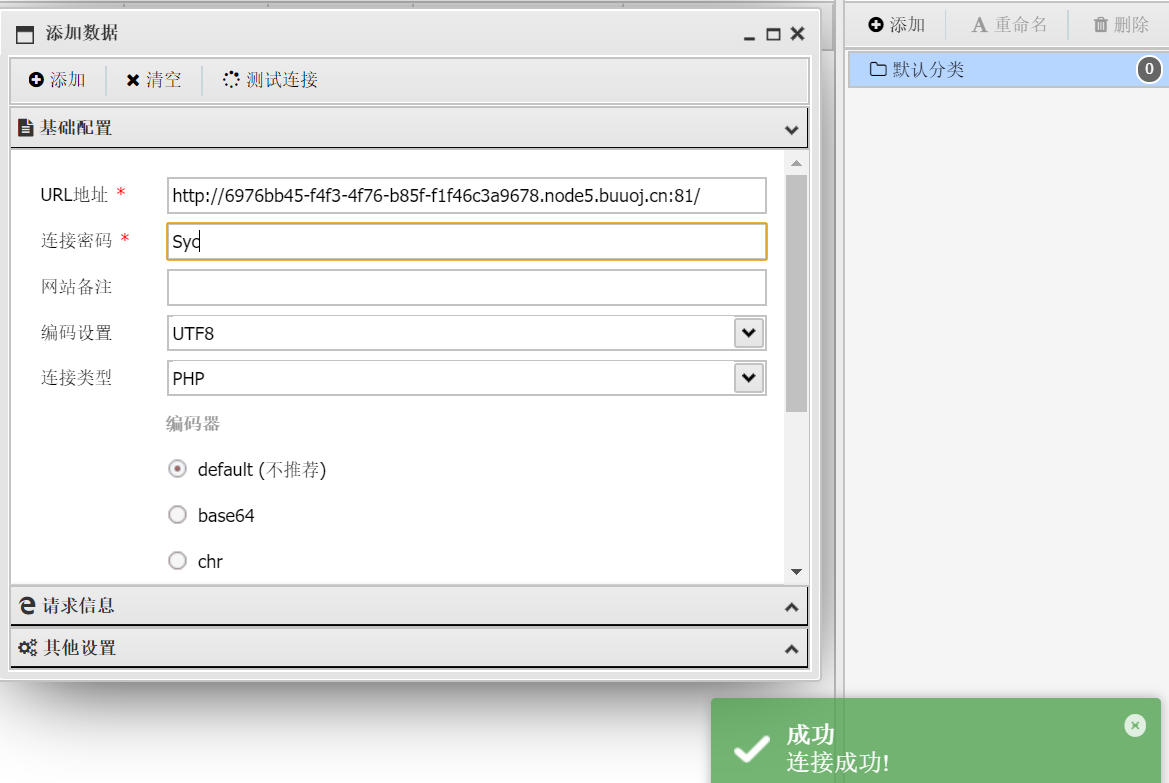Expand the 请求信息 section chevron

click(x=792, y=608)
